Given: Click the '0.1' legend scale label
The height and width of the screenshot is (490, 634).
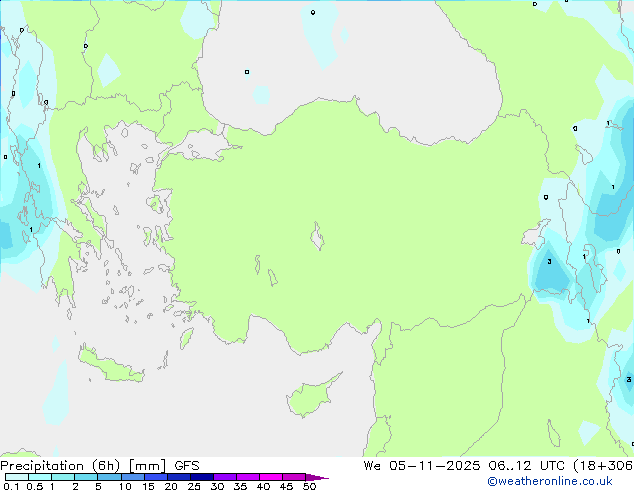Looking at the screenshot, I should [x=11, y=486].
